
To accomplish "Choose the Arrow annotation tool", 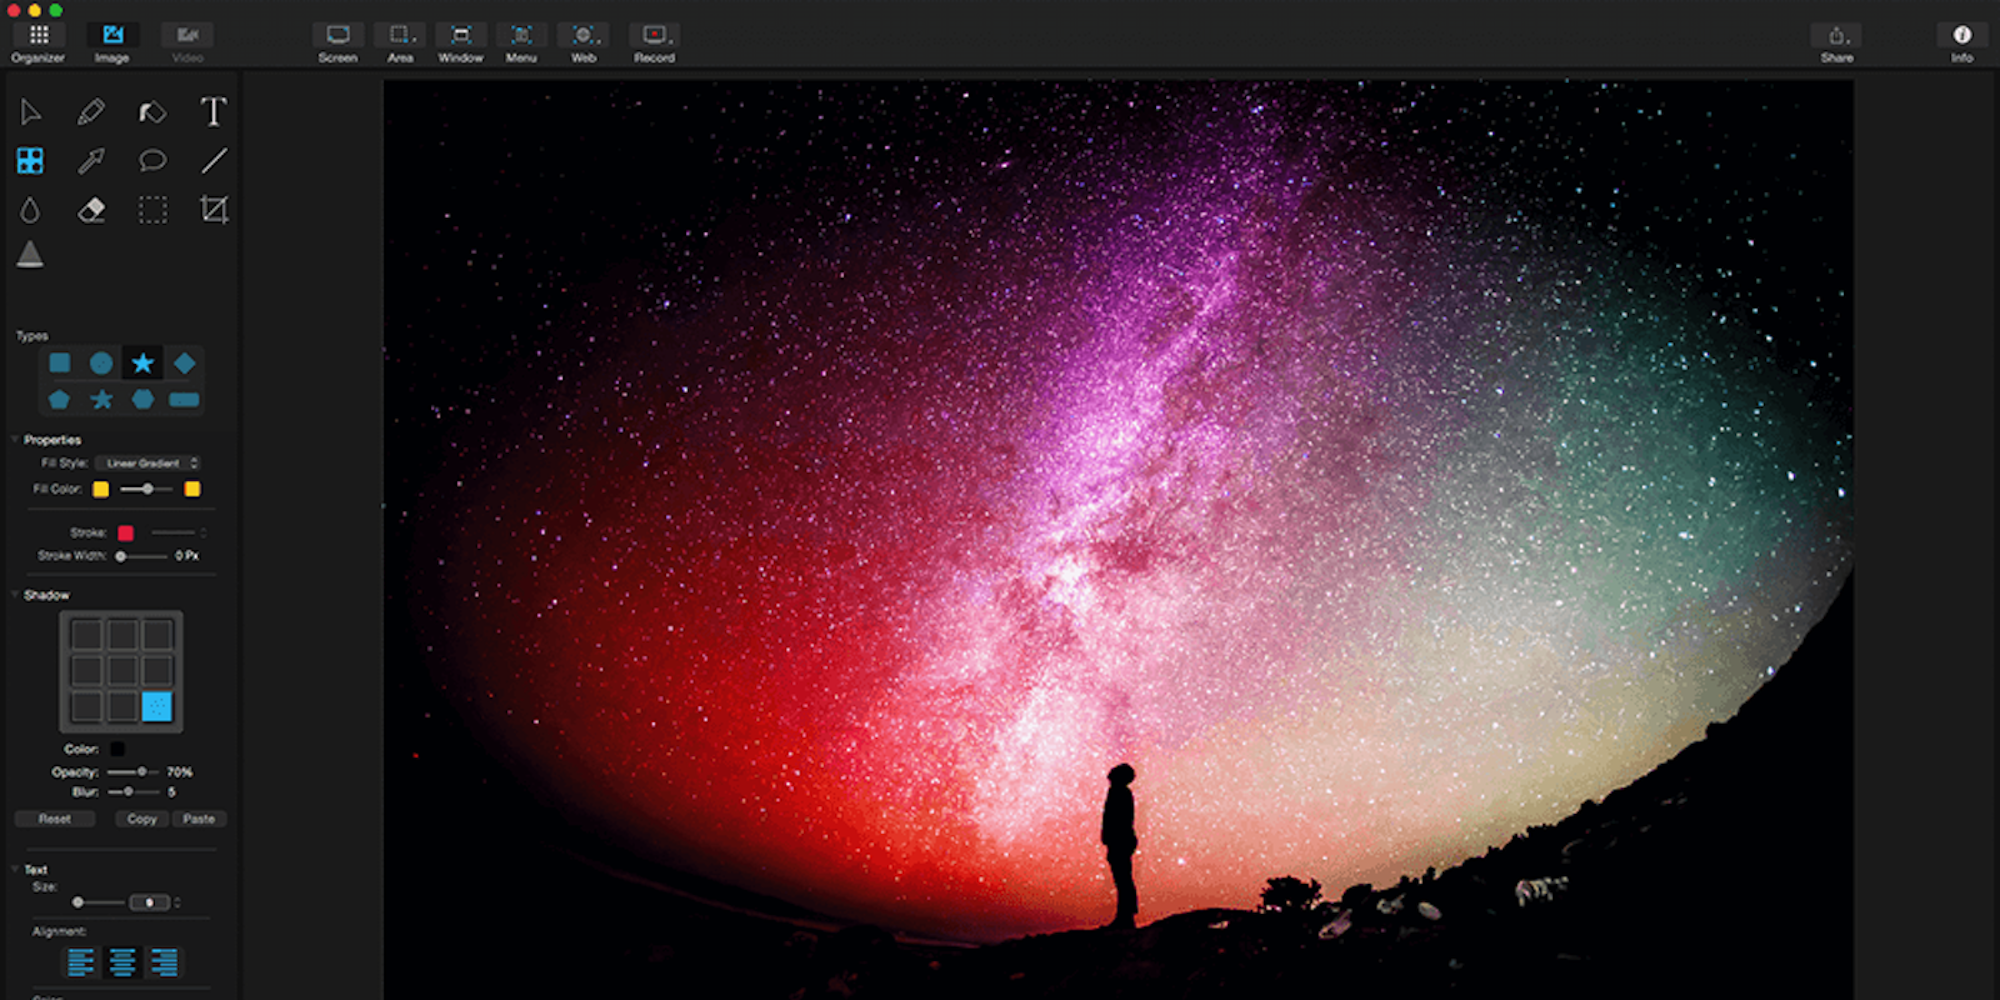I will 91,160.
